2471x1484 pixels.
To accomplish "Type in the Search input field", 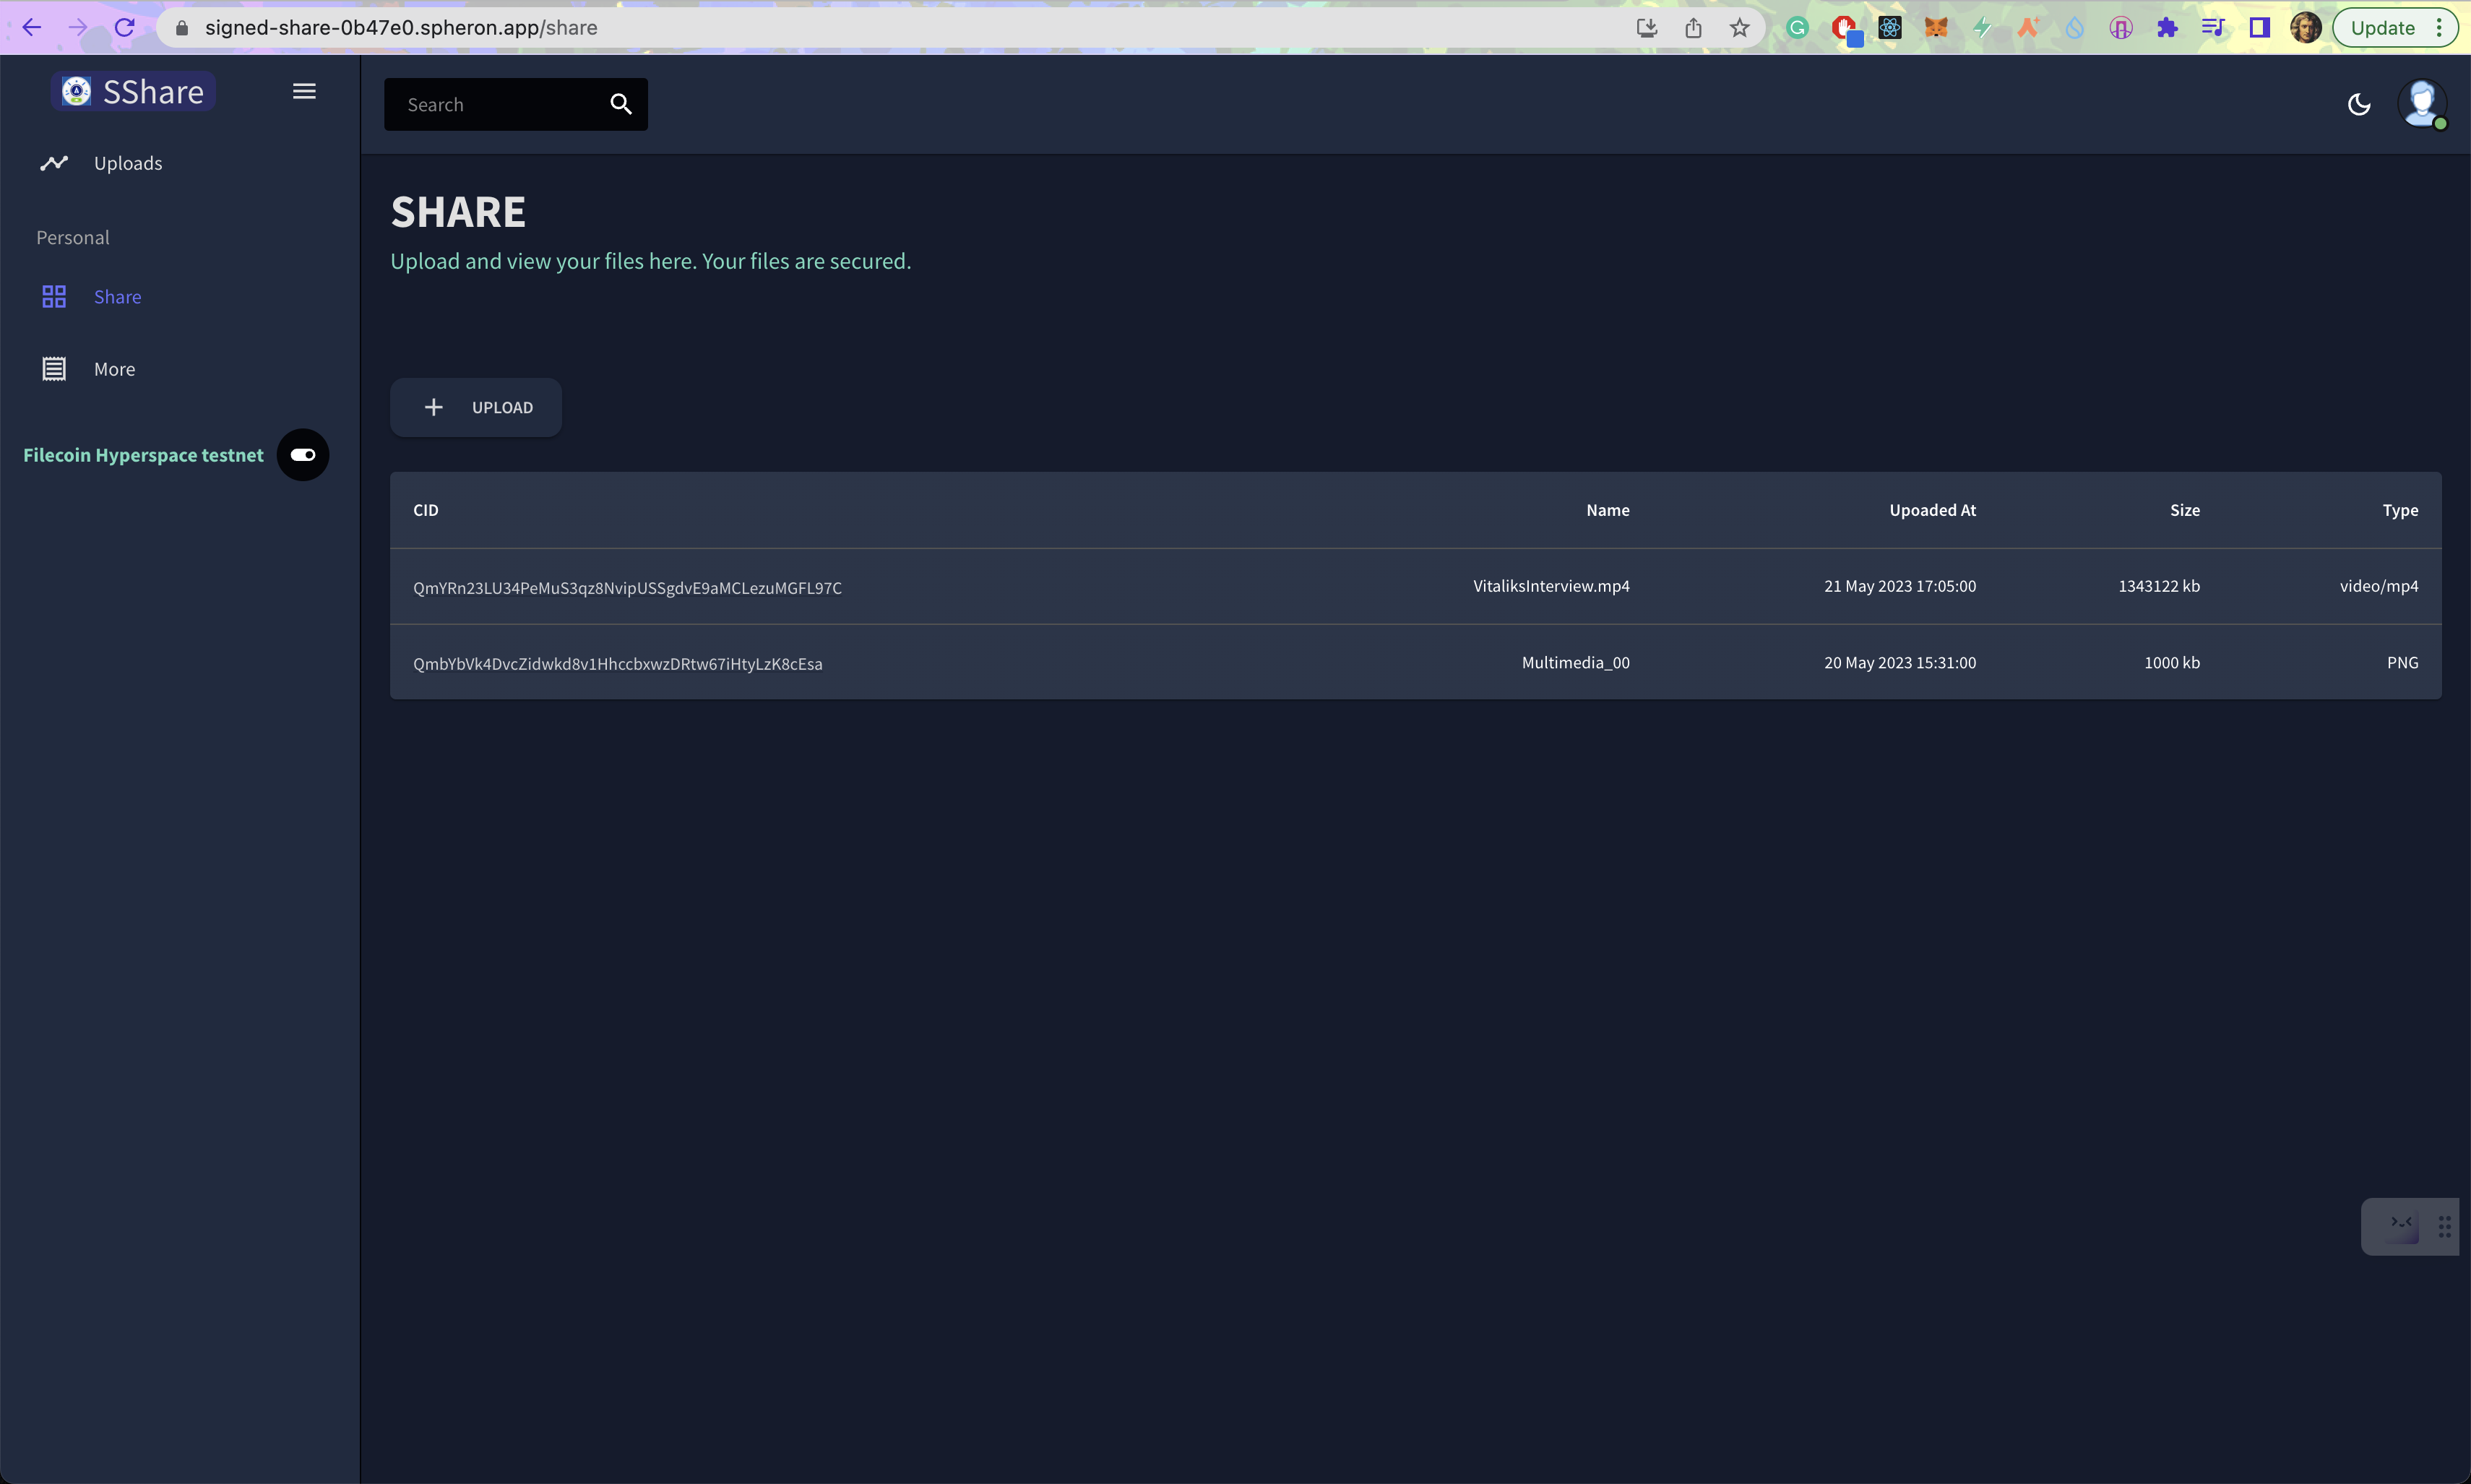I will click(x=495, y=104).
